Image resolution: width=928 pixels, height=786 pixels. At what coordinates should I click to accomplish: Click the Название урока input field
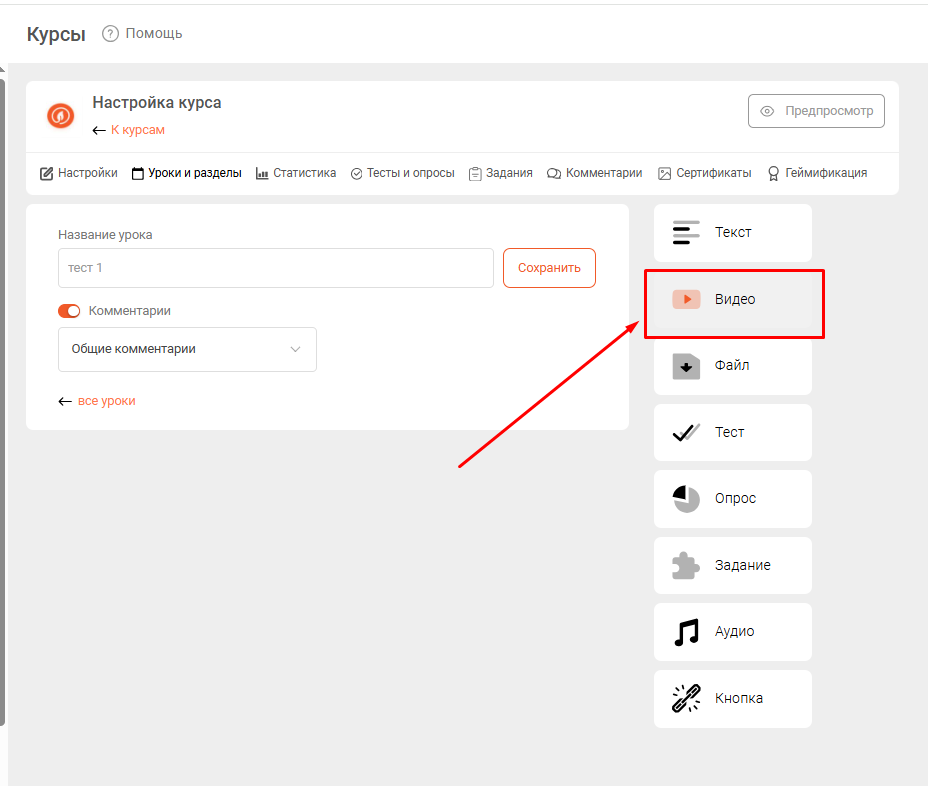point(276,268)
